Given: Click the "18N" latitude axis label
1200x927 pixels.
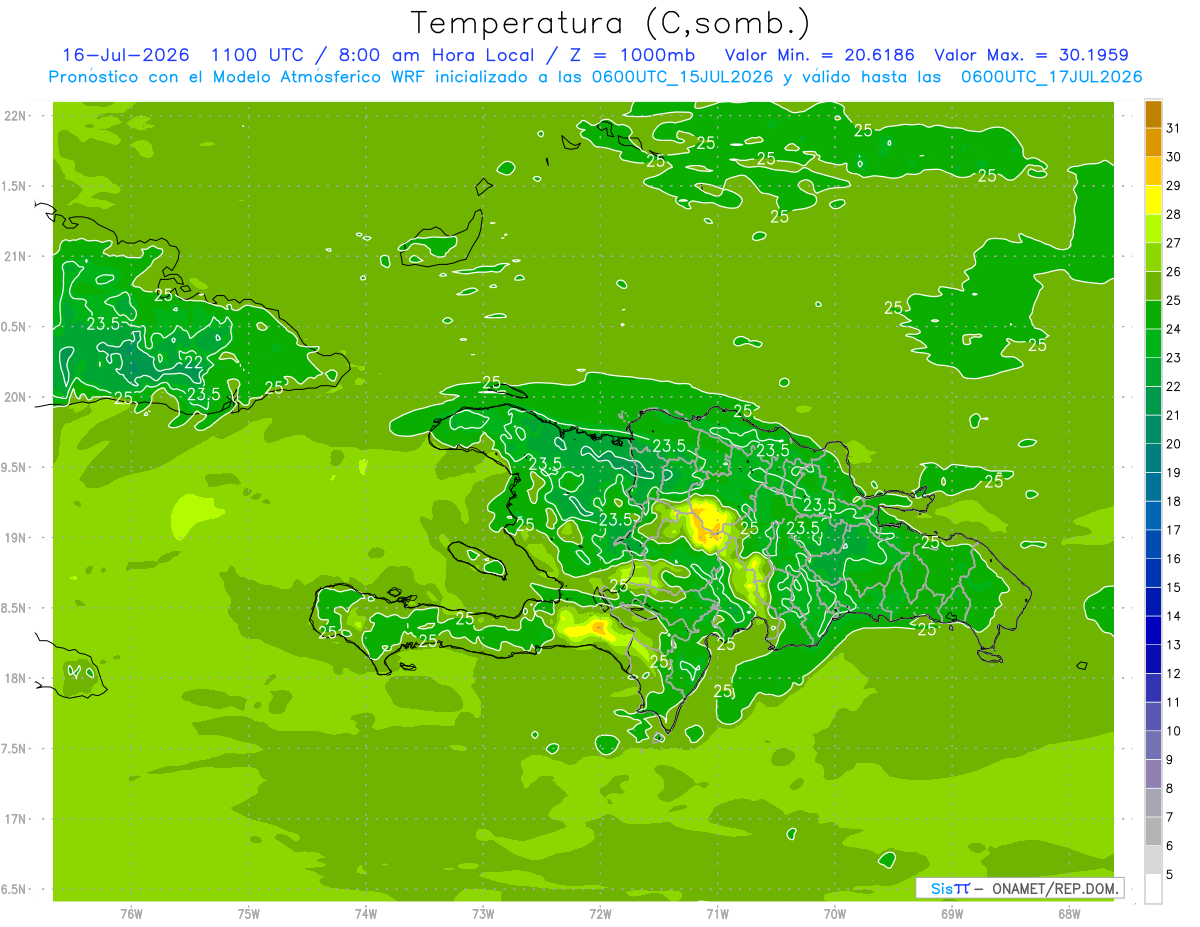Looking at the screenshot, I should tap(17, 678).
